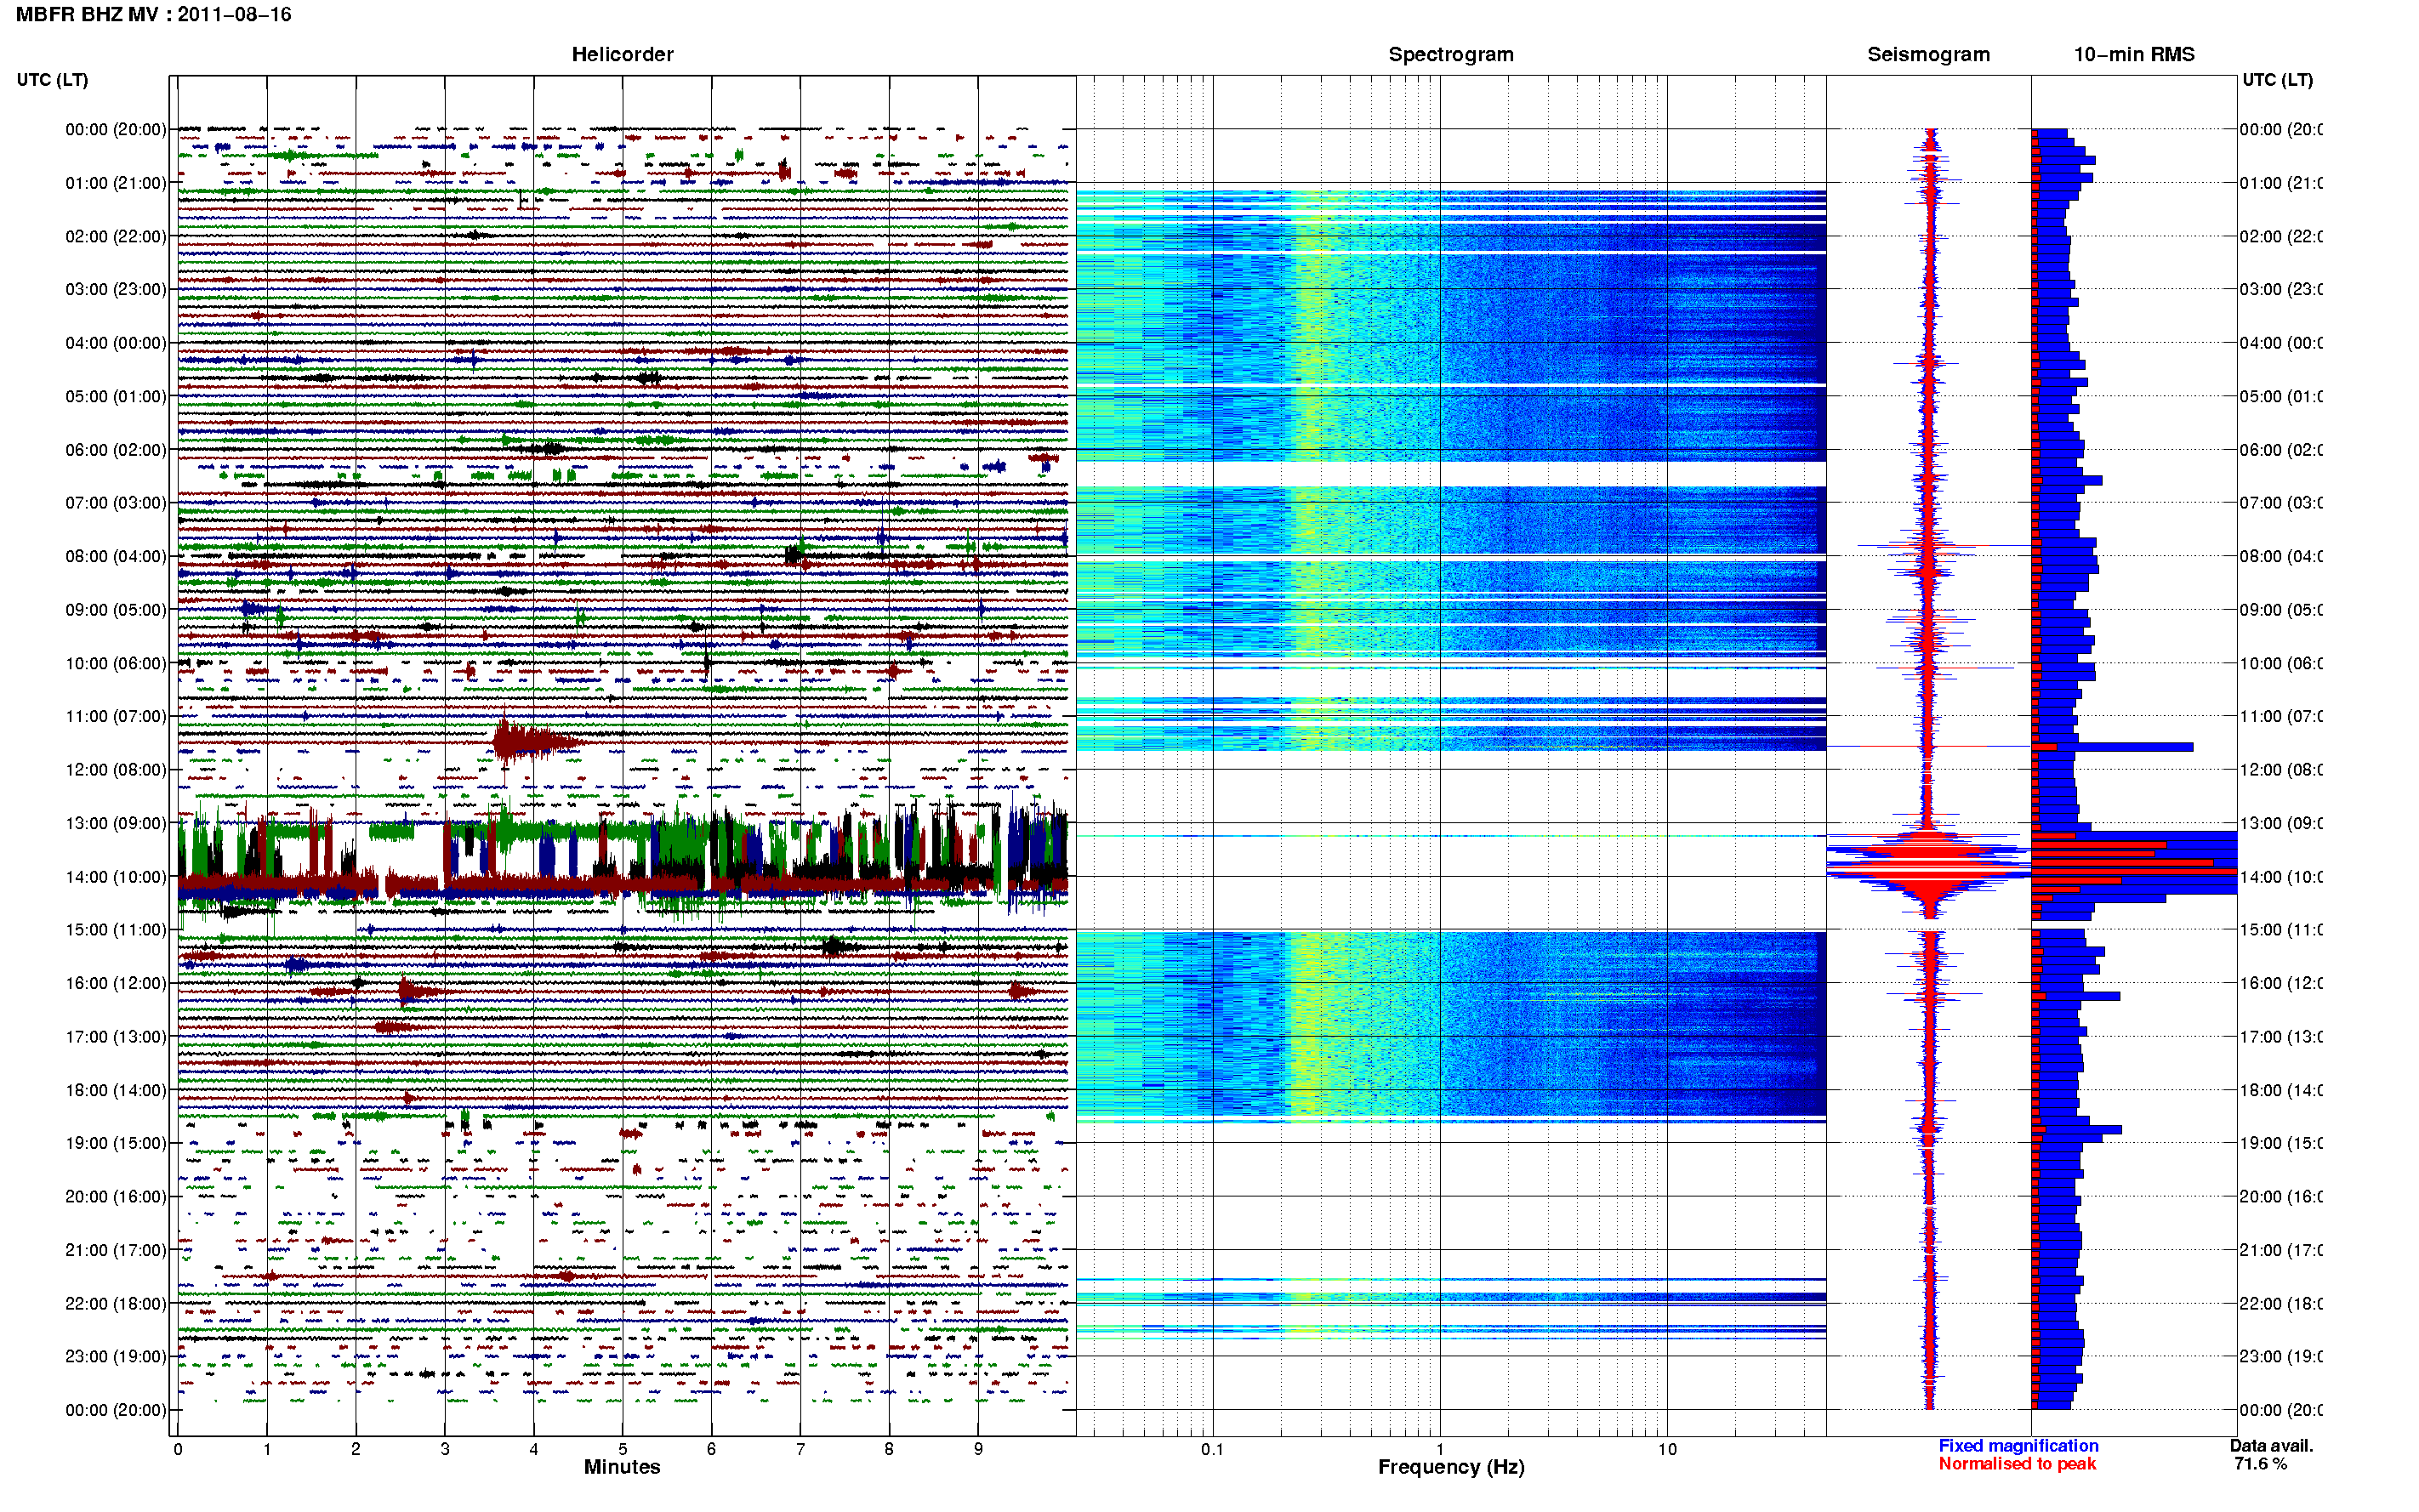Select the Helicorder panel heading

622,54
